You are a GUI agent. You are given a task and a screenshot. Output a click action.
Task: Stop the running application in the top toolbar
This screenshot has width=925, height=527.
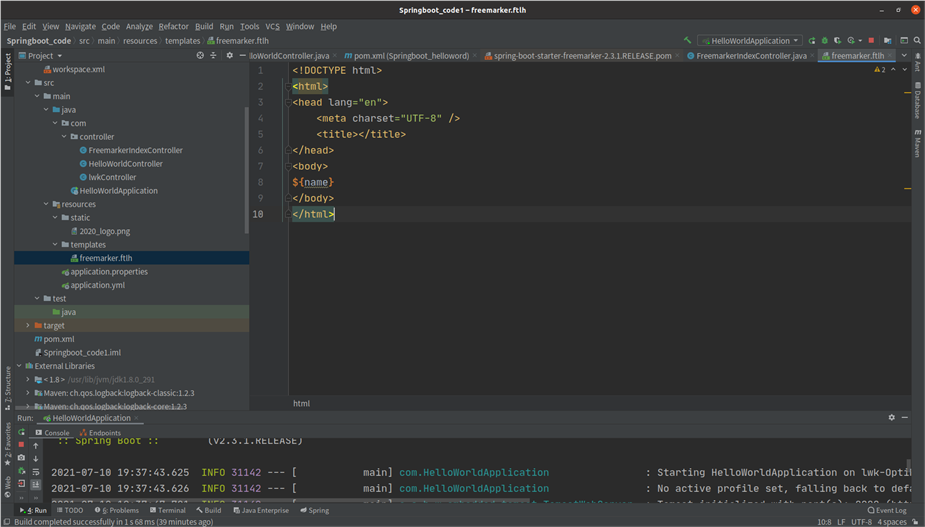[871, 41]
